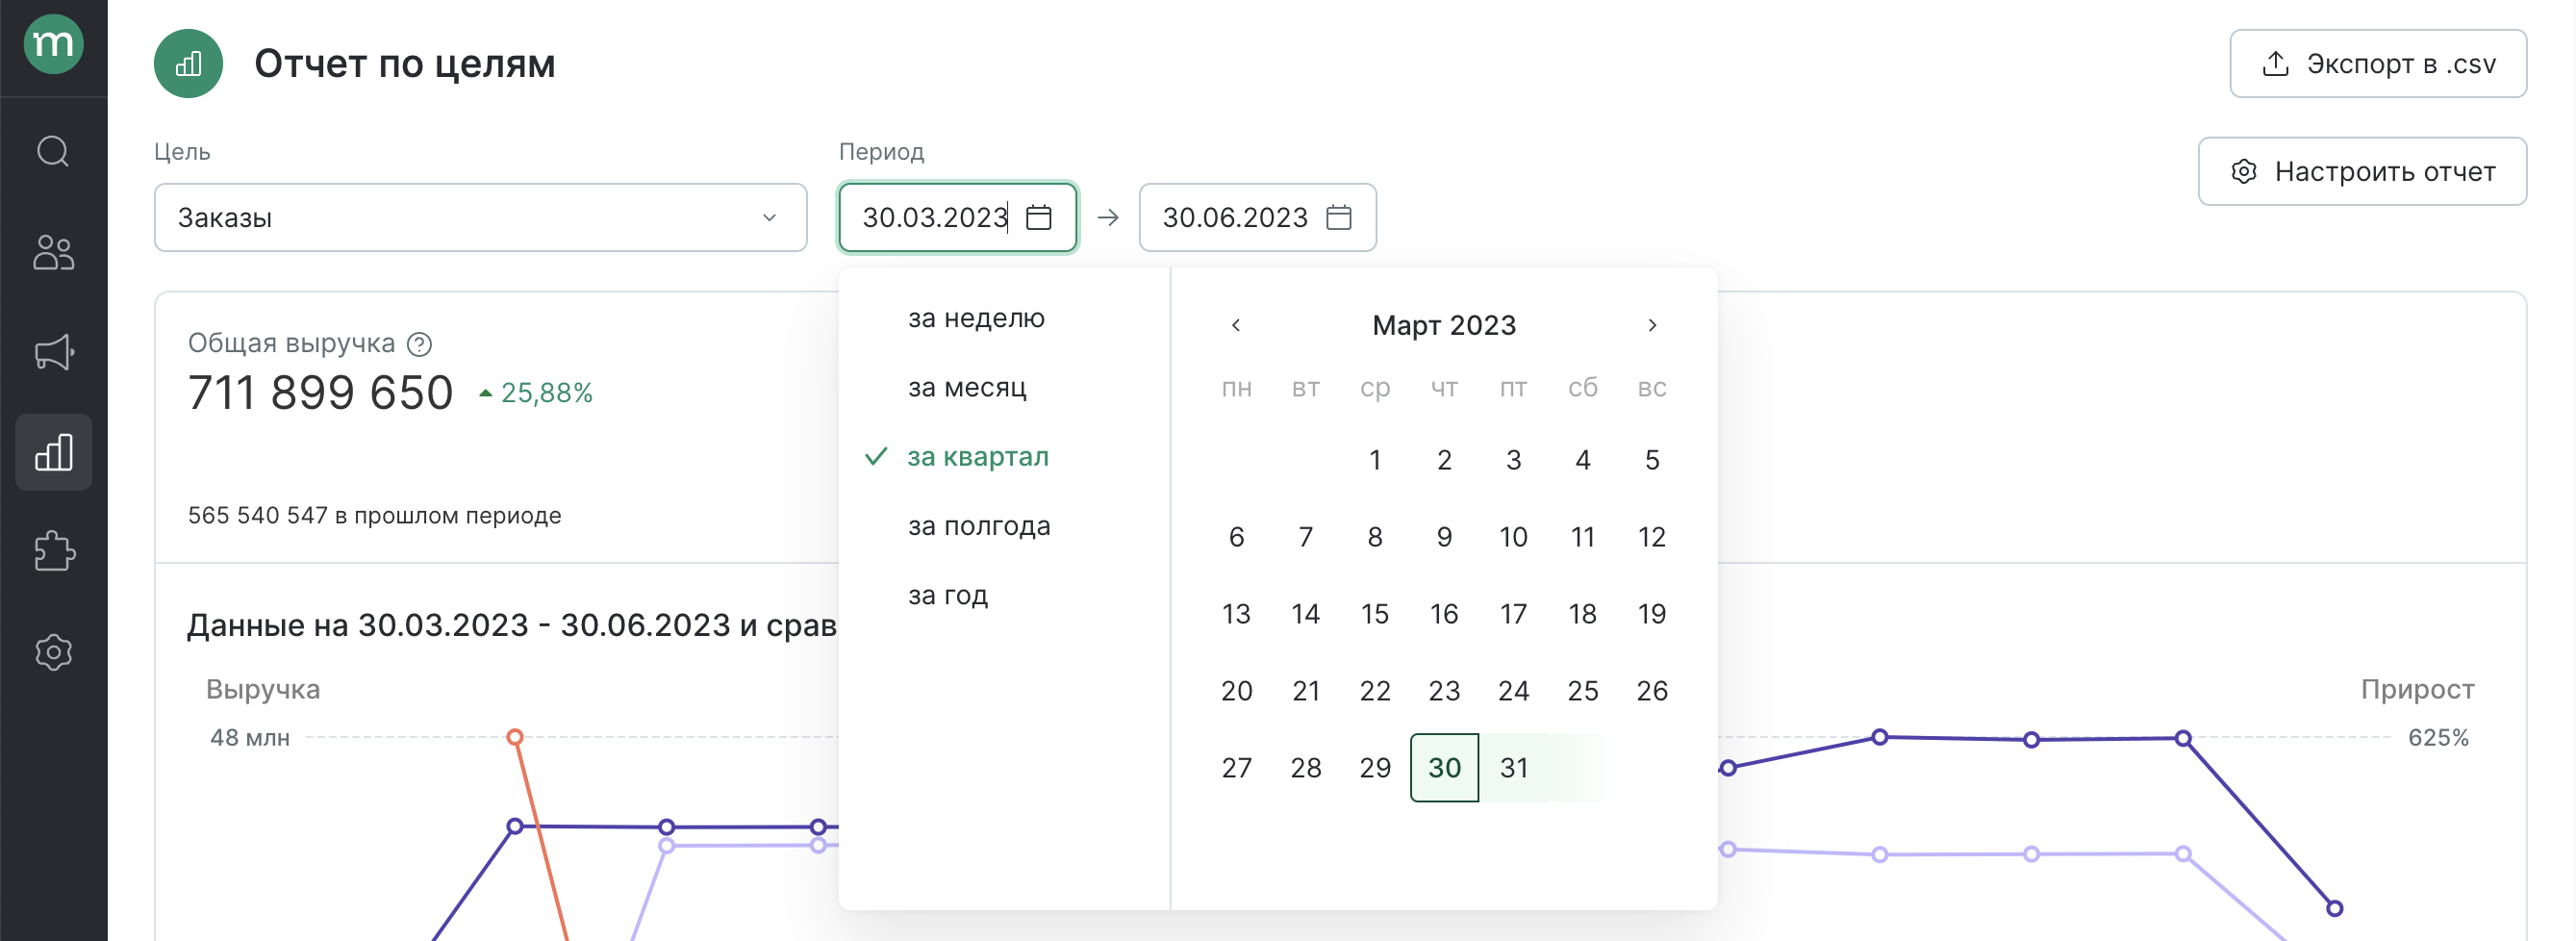Screen dimensions: 2576x941
Task: Open the reports bar chart sidebar section
Action: [53, 452]
